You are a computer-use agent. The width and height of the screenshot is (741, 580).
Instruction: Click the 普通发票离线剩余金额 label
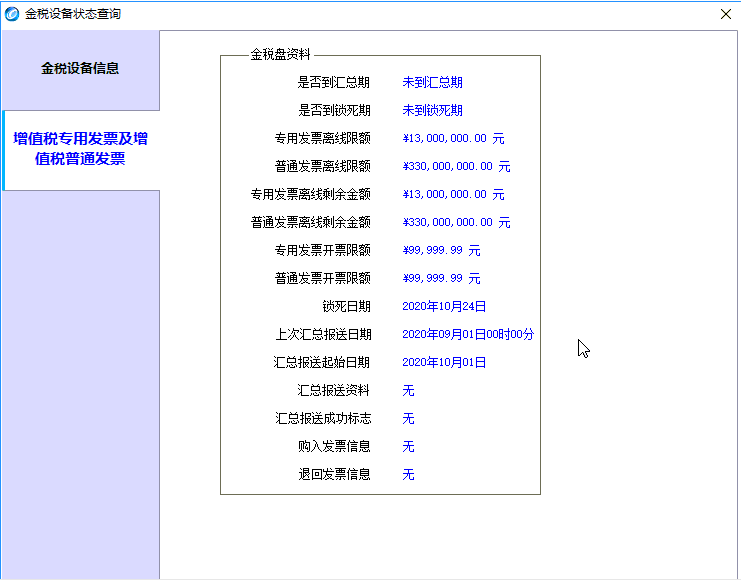coord(310,222)
